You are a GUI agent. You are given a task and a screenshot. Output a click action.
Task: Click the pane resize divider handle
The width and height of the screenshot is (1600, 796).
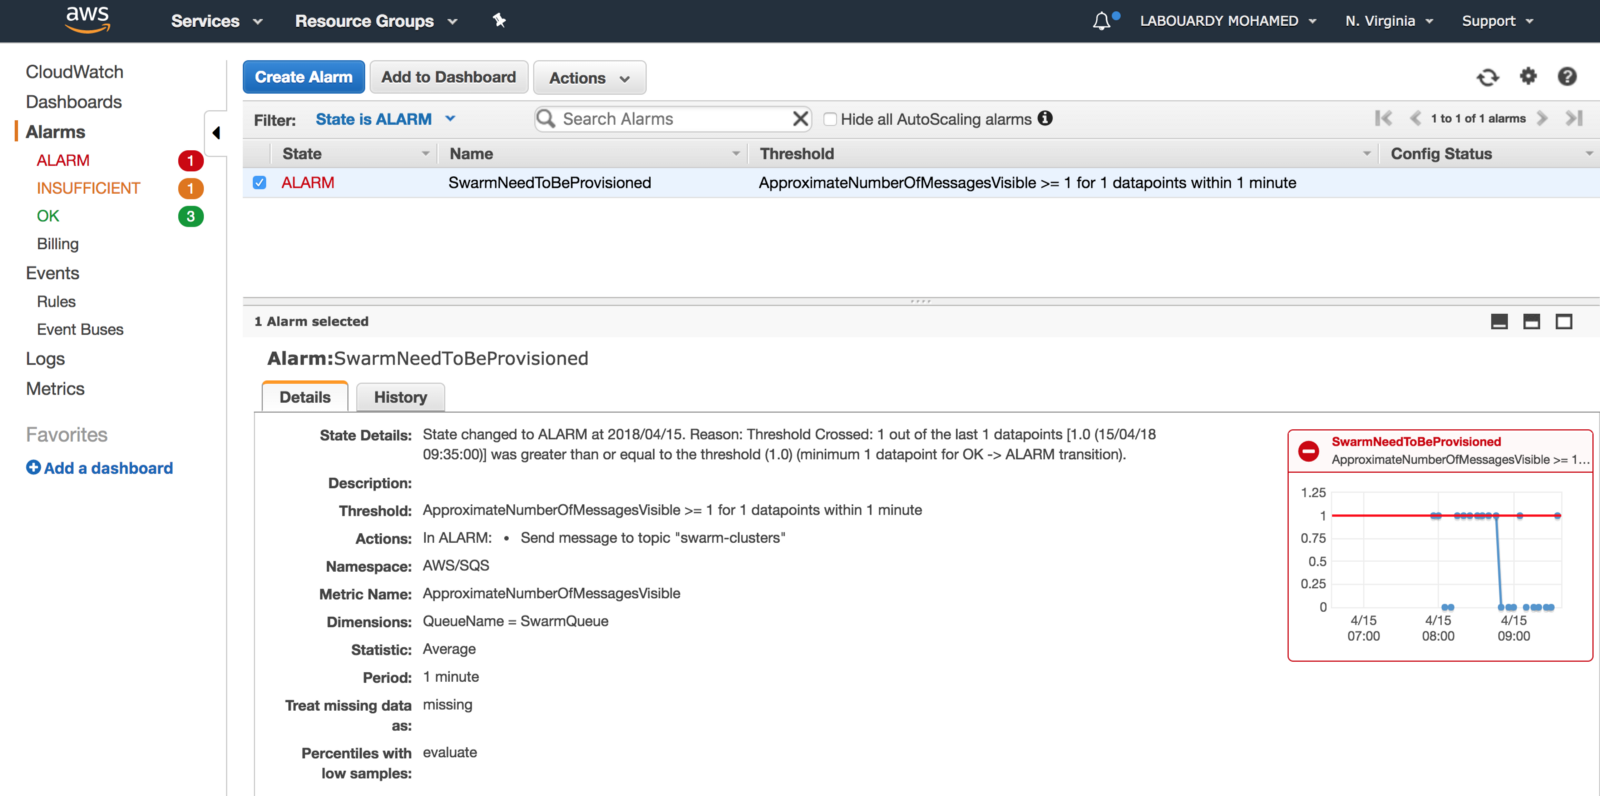920,300
